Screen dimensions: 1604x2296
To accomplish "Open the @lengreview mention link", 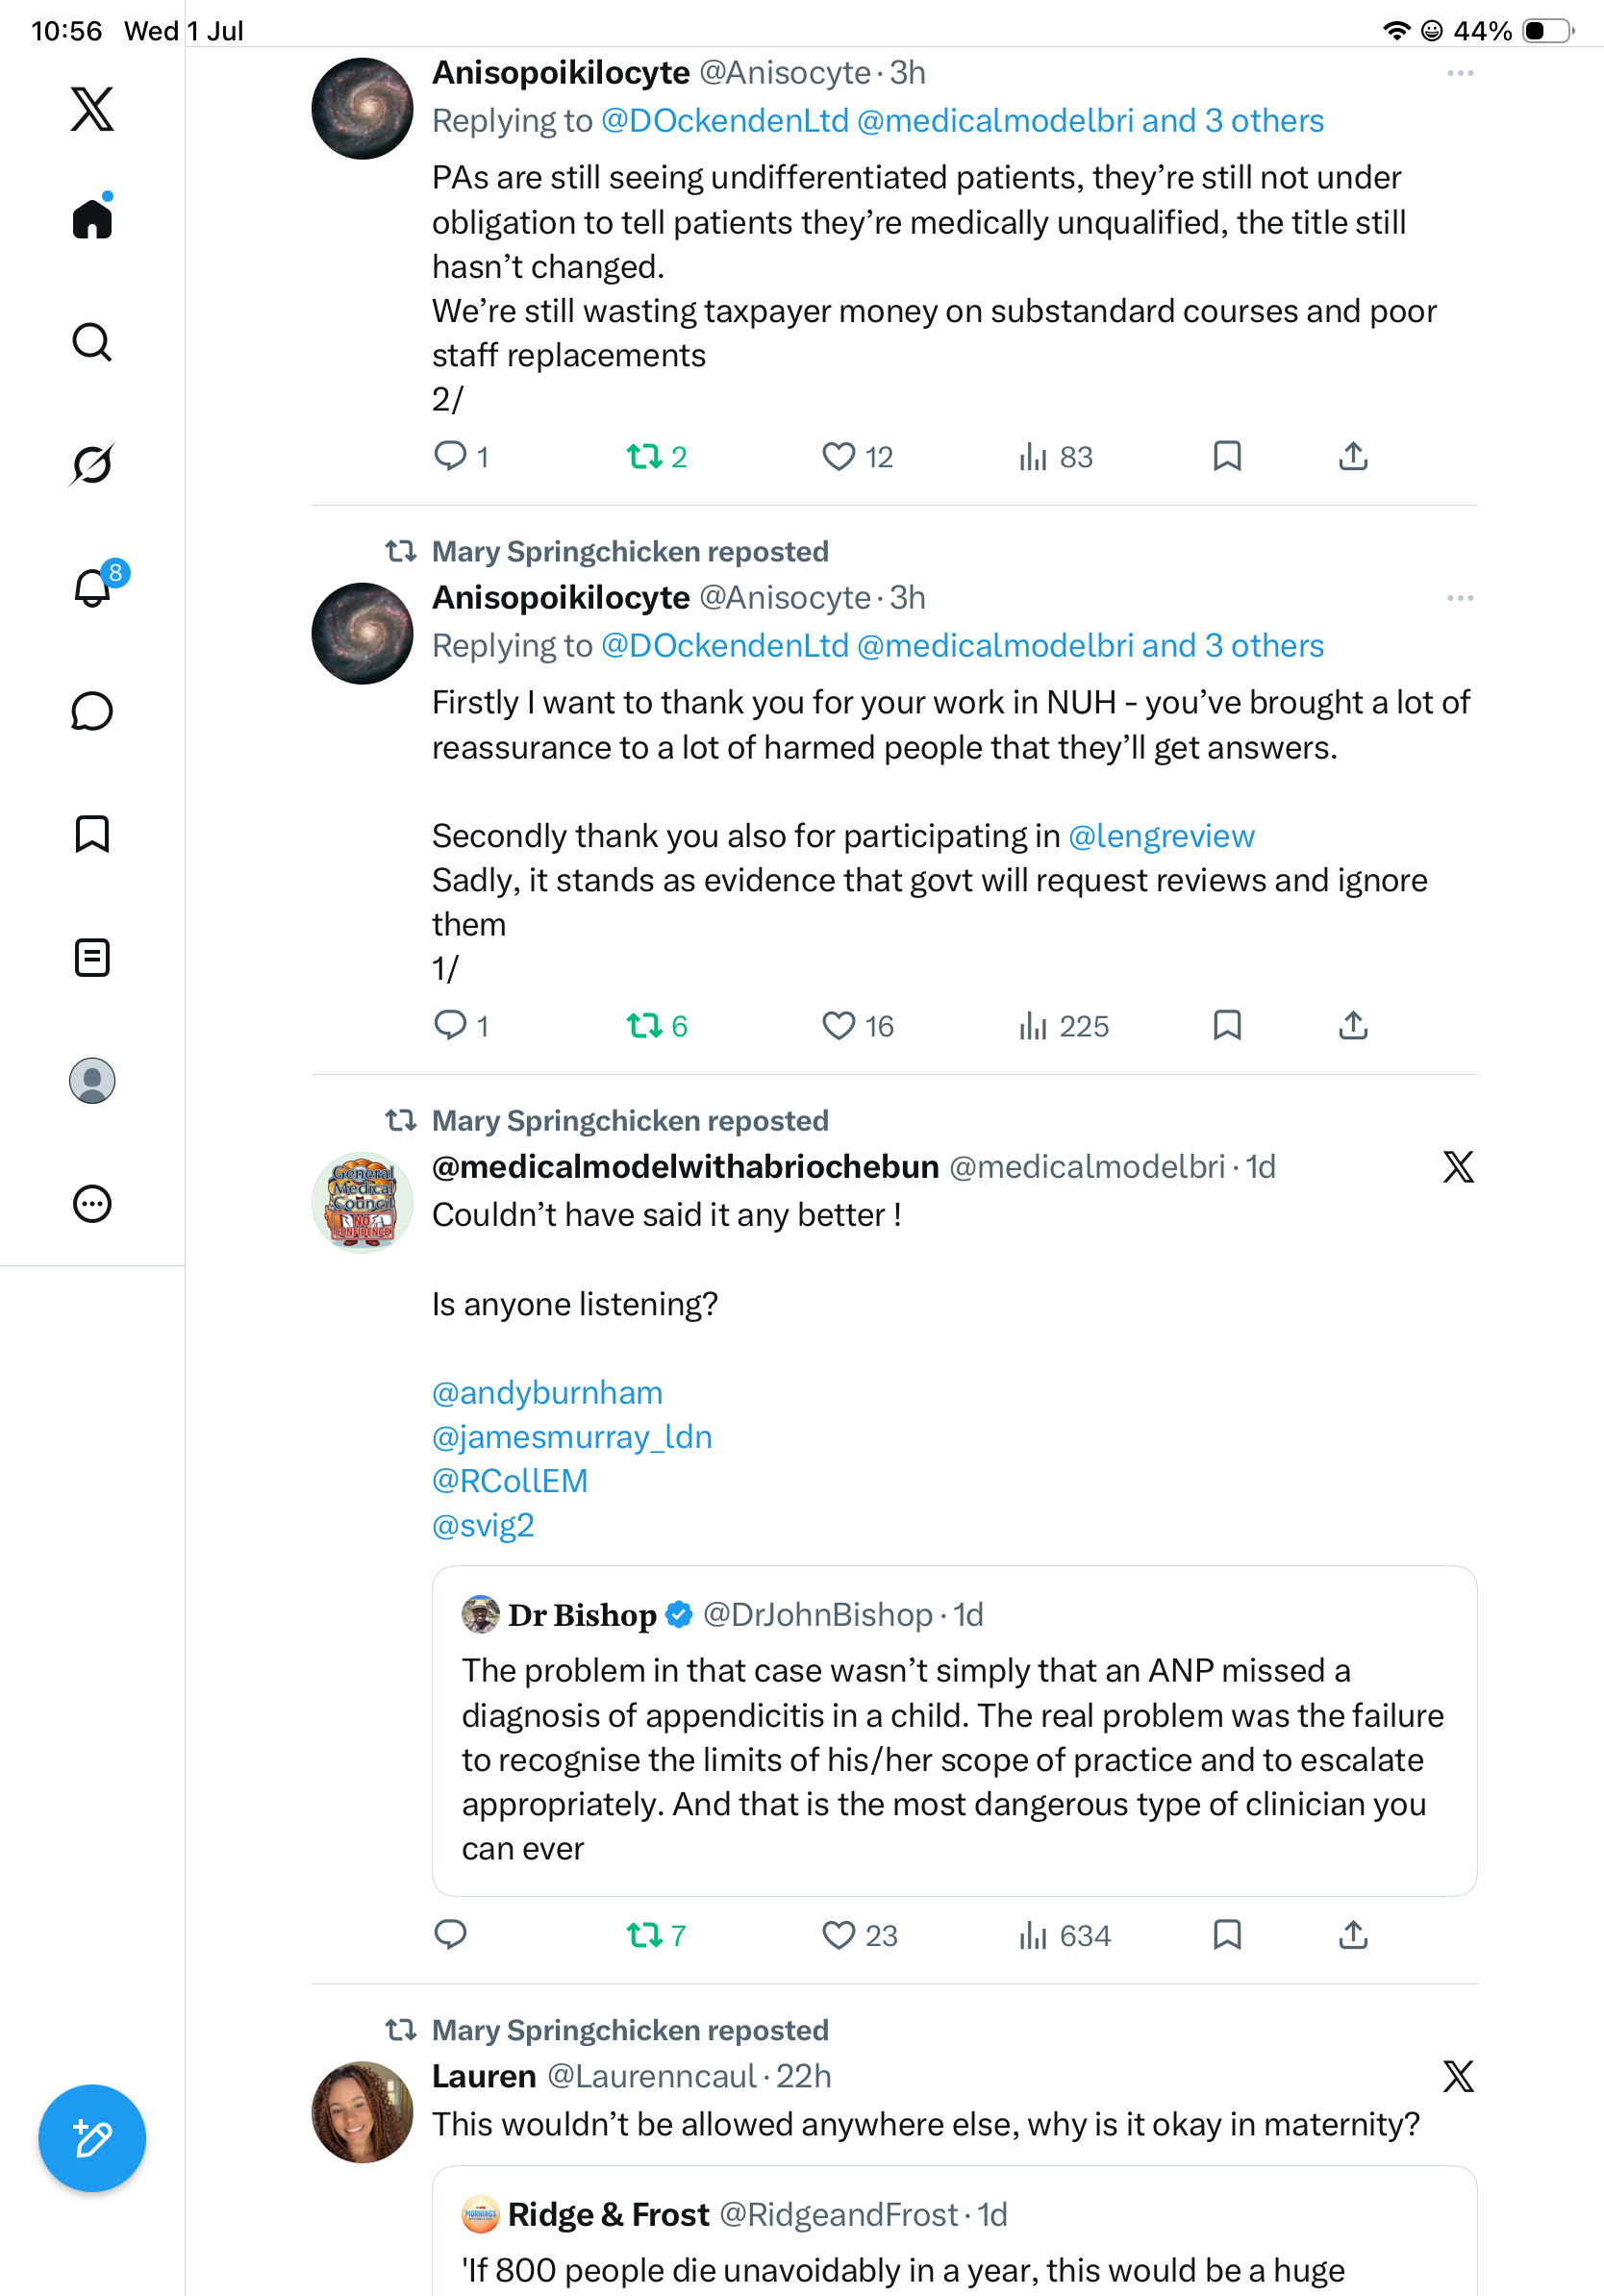I will pos(1161,836).
